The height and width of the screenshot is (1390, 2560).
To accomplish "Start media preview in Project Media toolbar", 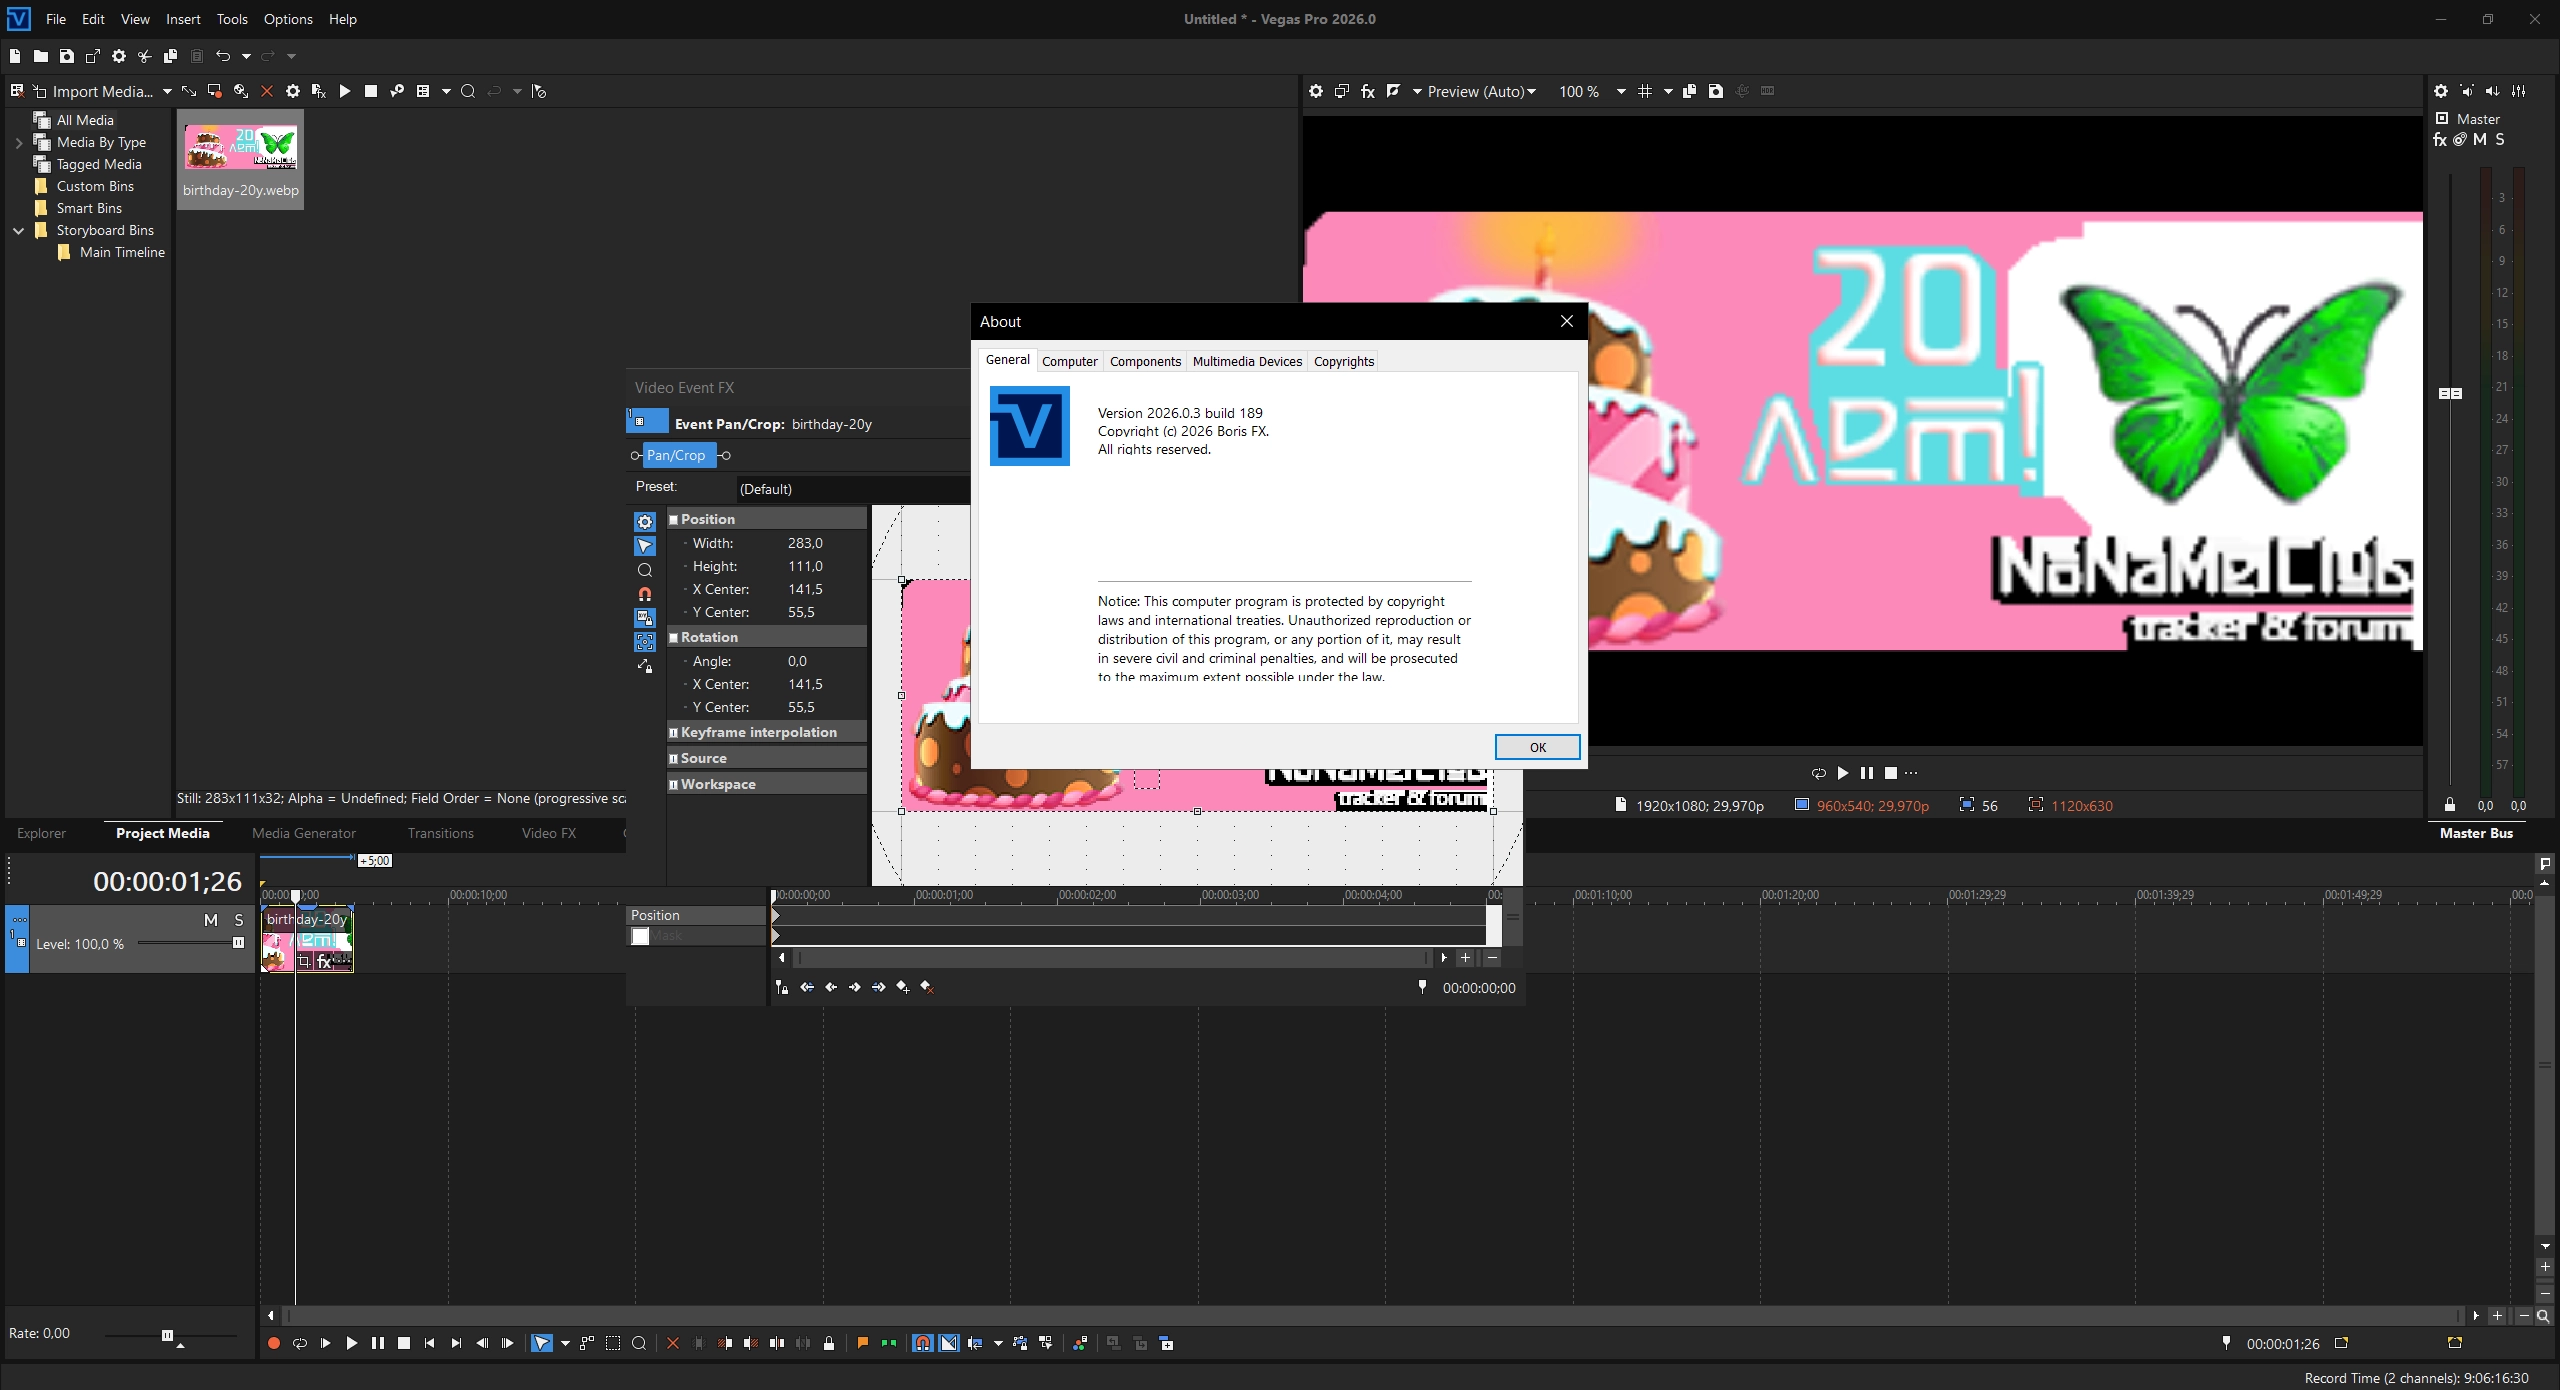I will [345, 91].
